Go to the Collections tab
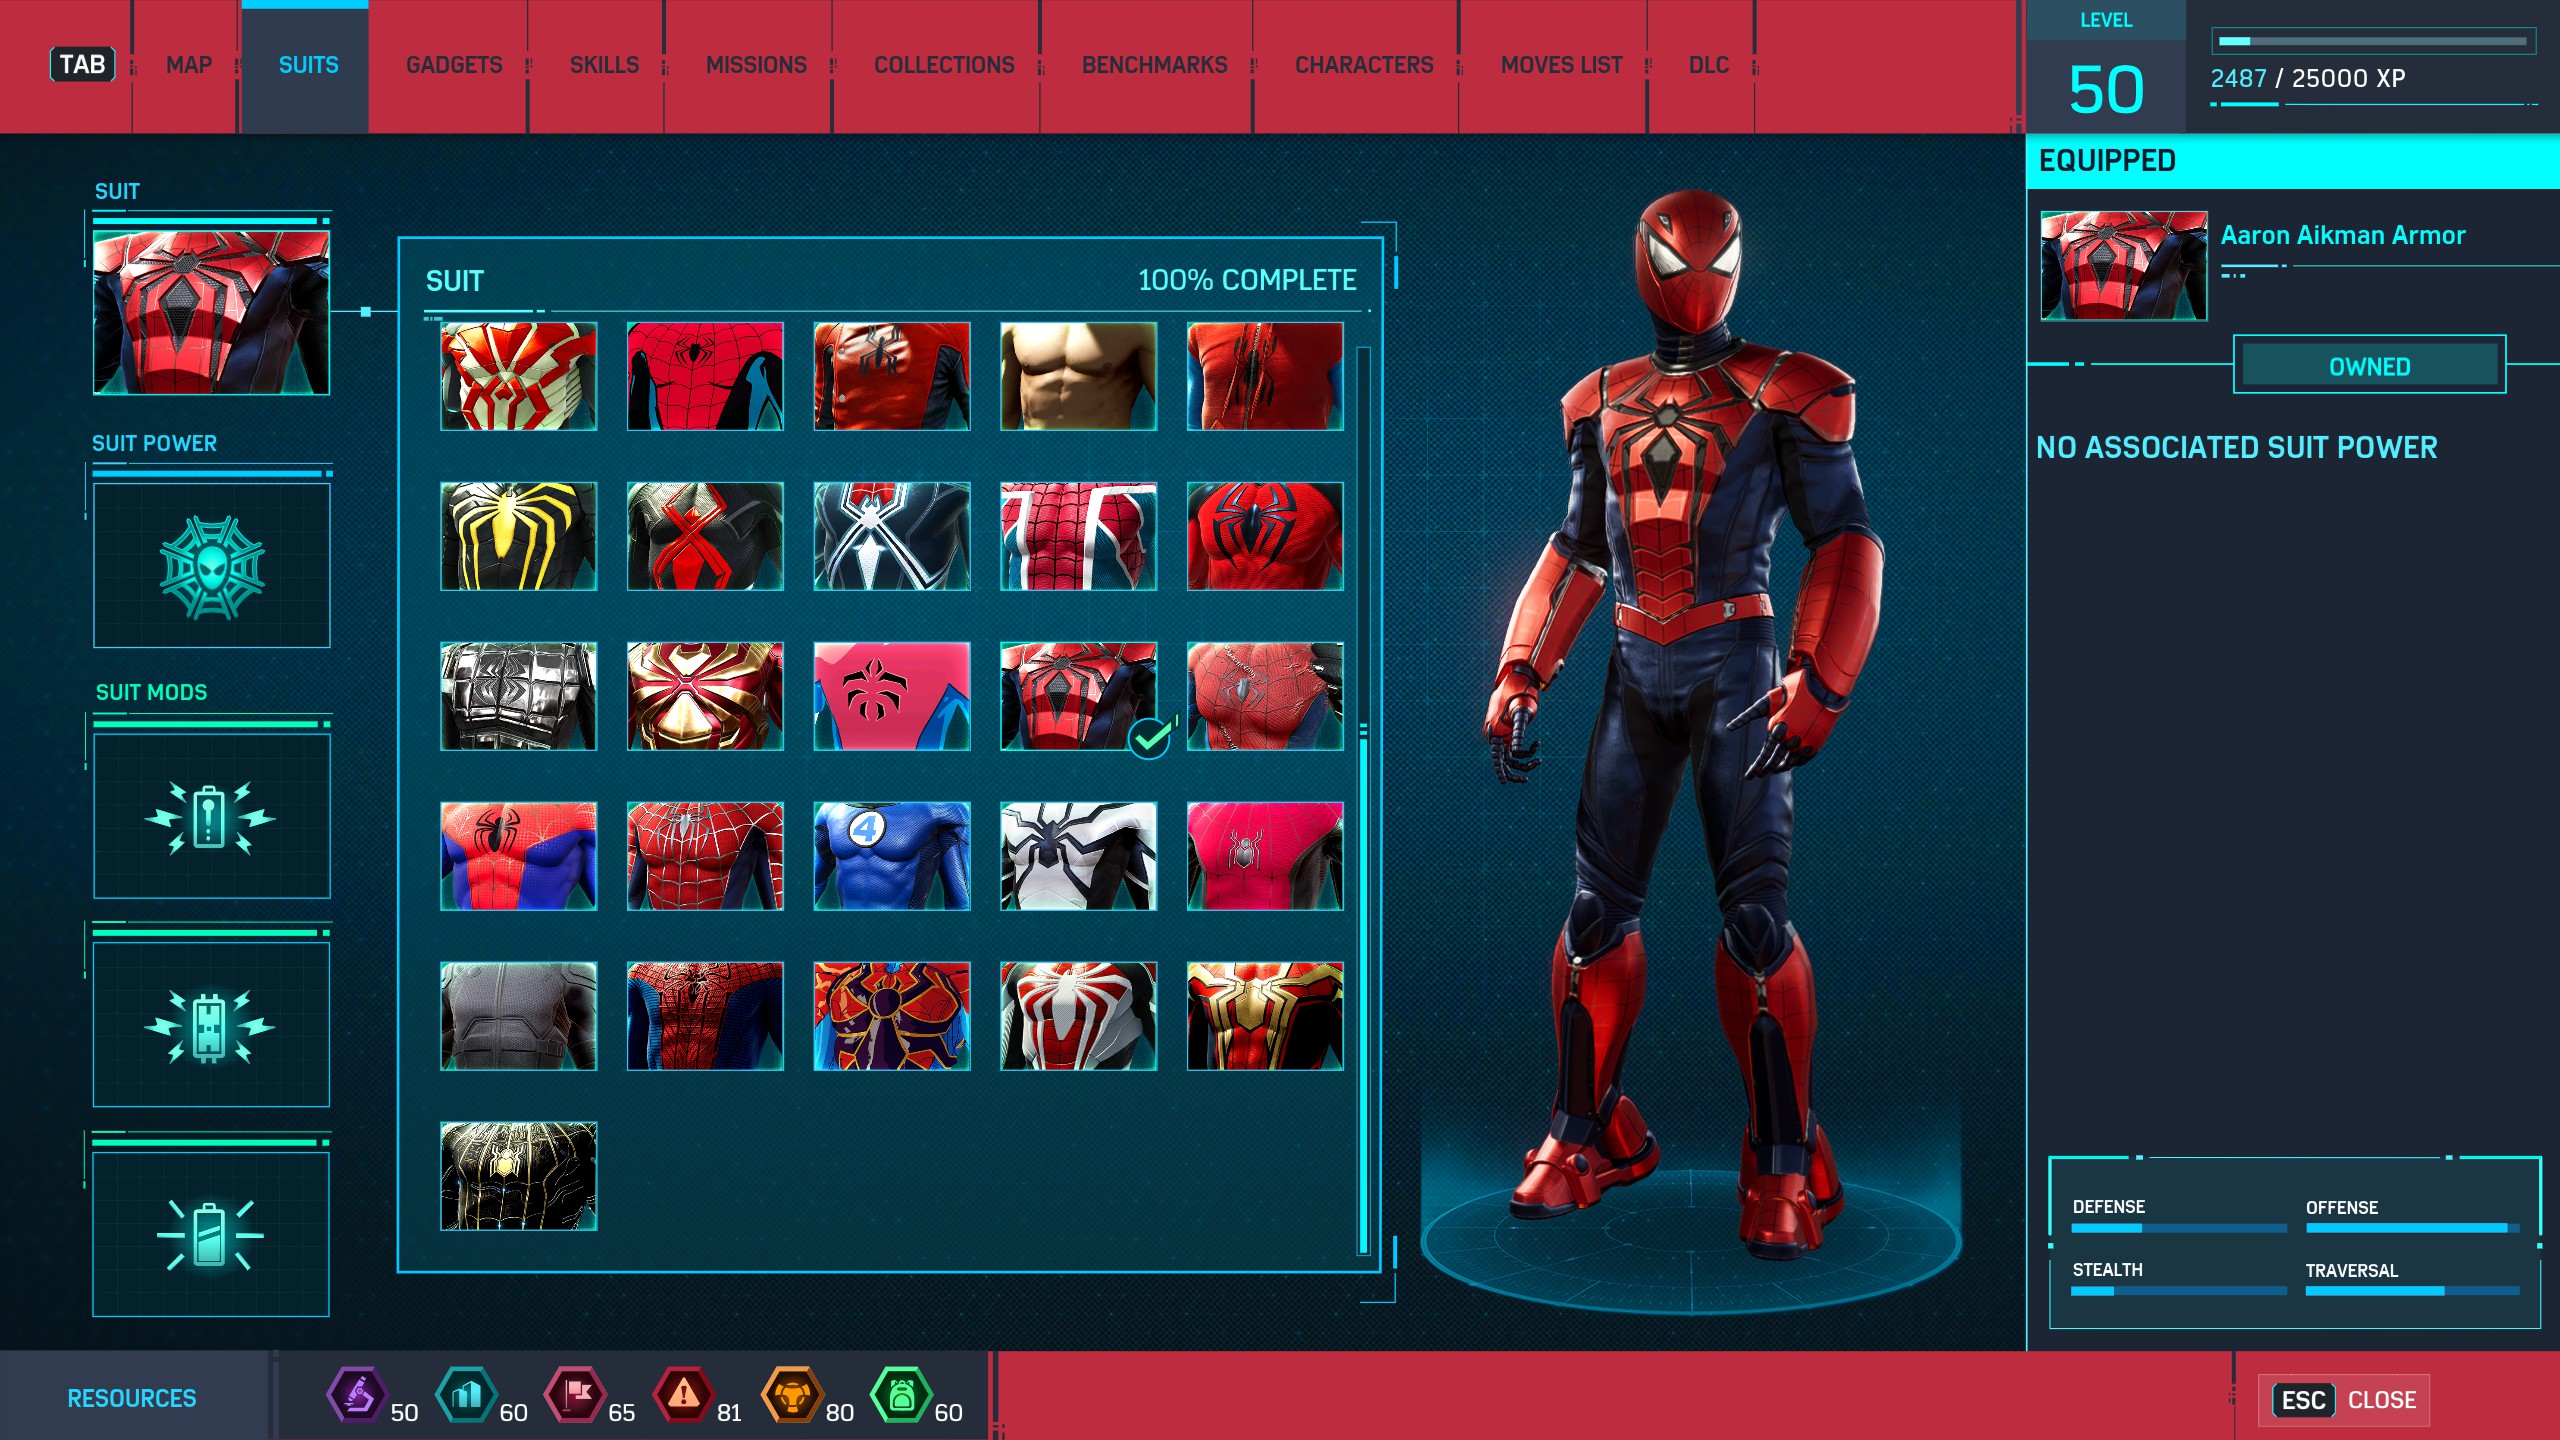The image size is (2560, 1440). tap(944, 65)
